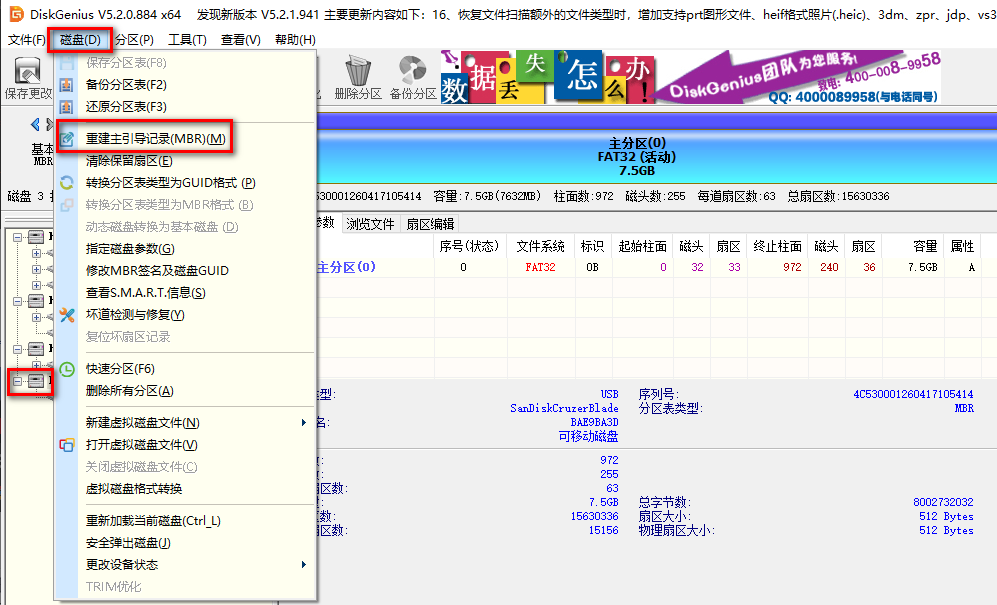
Task: Select 修改MBR签名及磁盘GUID entry
Action: point(157,270)
